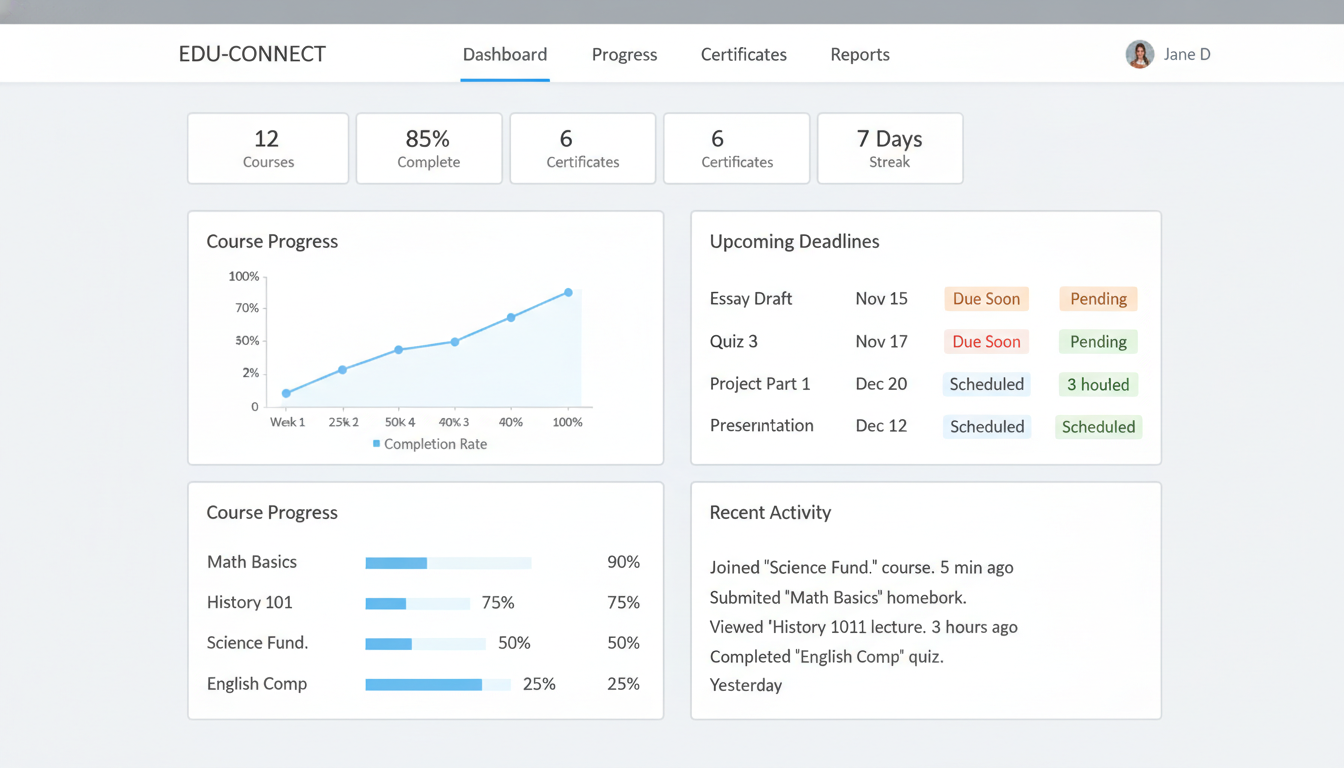Open the 12 Courses stat card

268,148
